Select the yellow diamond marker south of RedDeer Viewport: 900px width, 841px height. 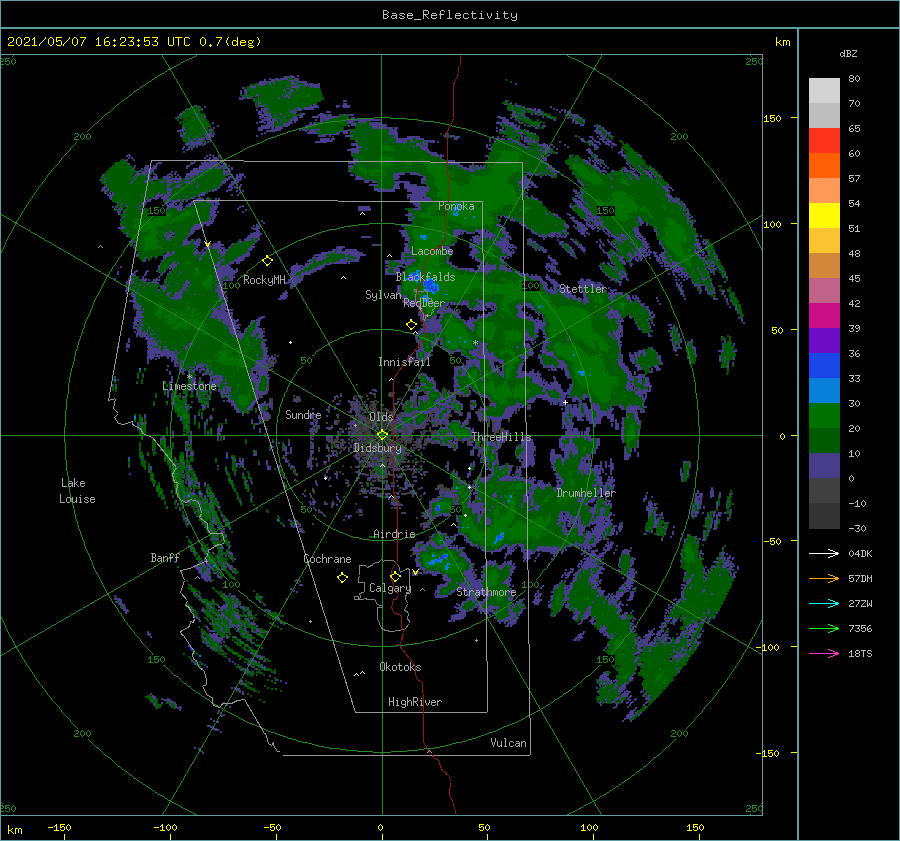411,325
